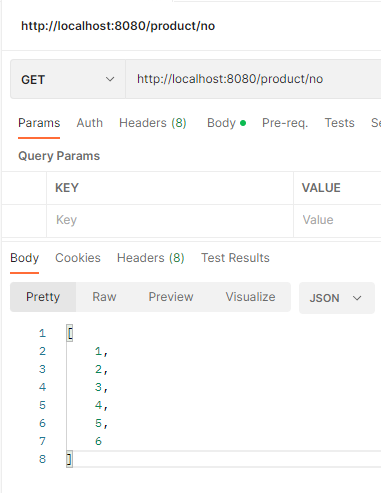Click the value 6 in response line 7
This screenshot has height=493, width=381.
[98, 441]
